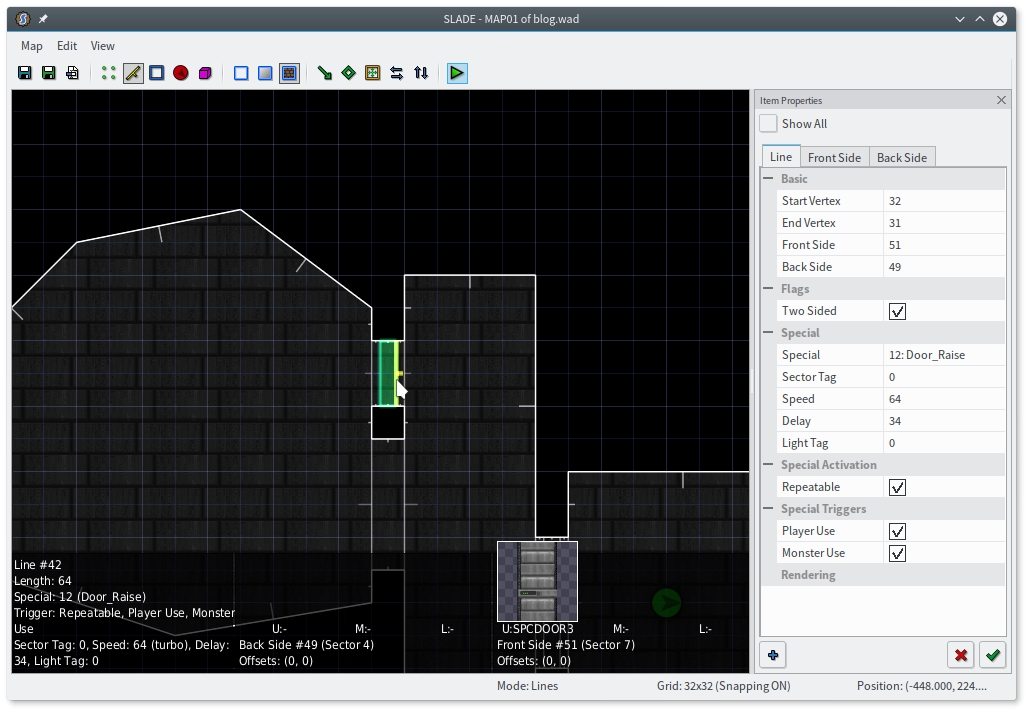
Task: Switch to the Front Side tab
Action: pyautogui.click(x=834, y=158)
